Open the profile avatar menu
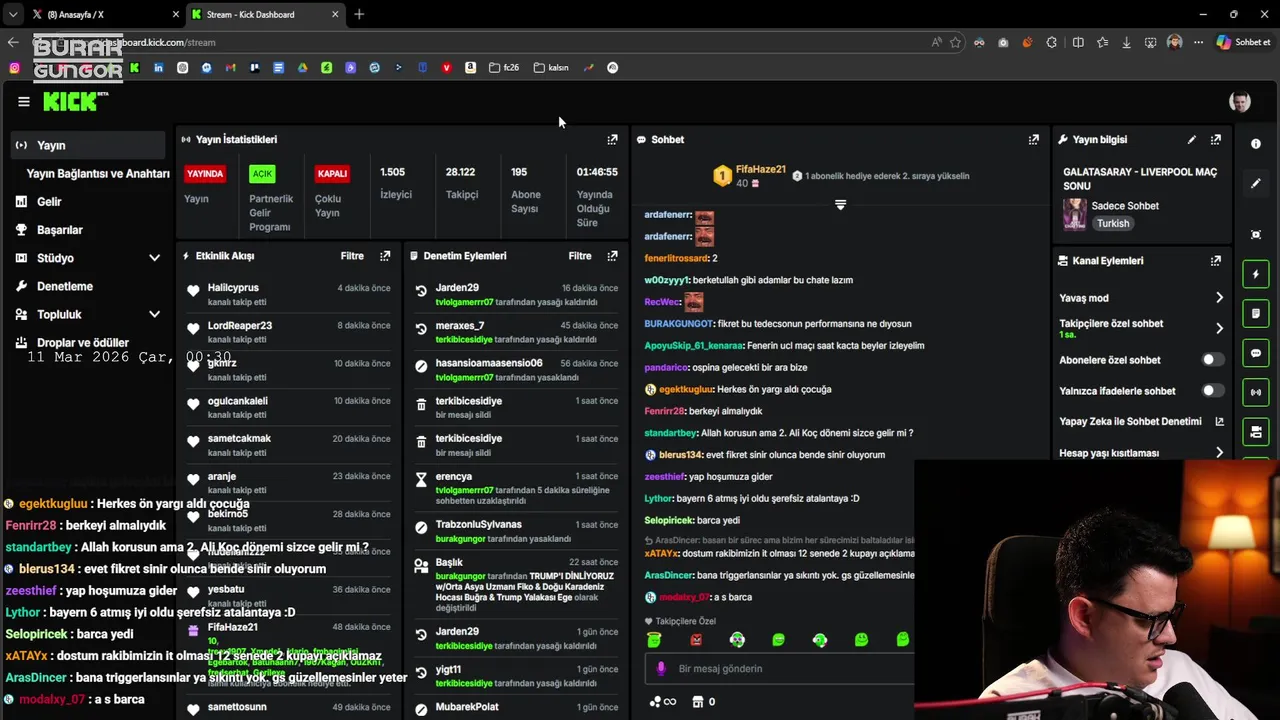 click(1240, 102)
